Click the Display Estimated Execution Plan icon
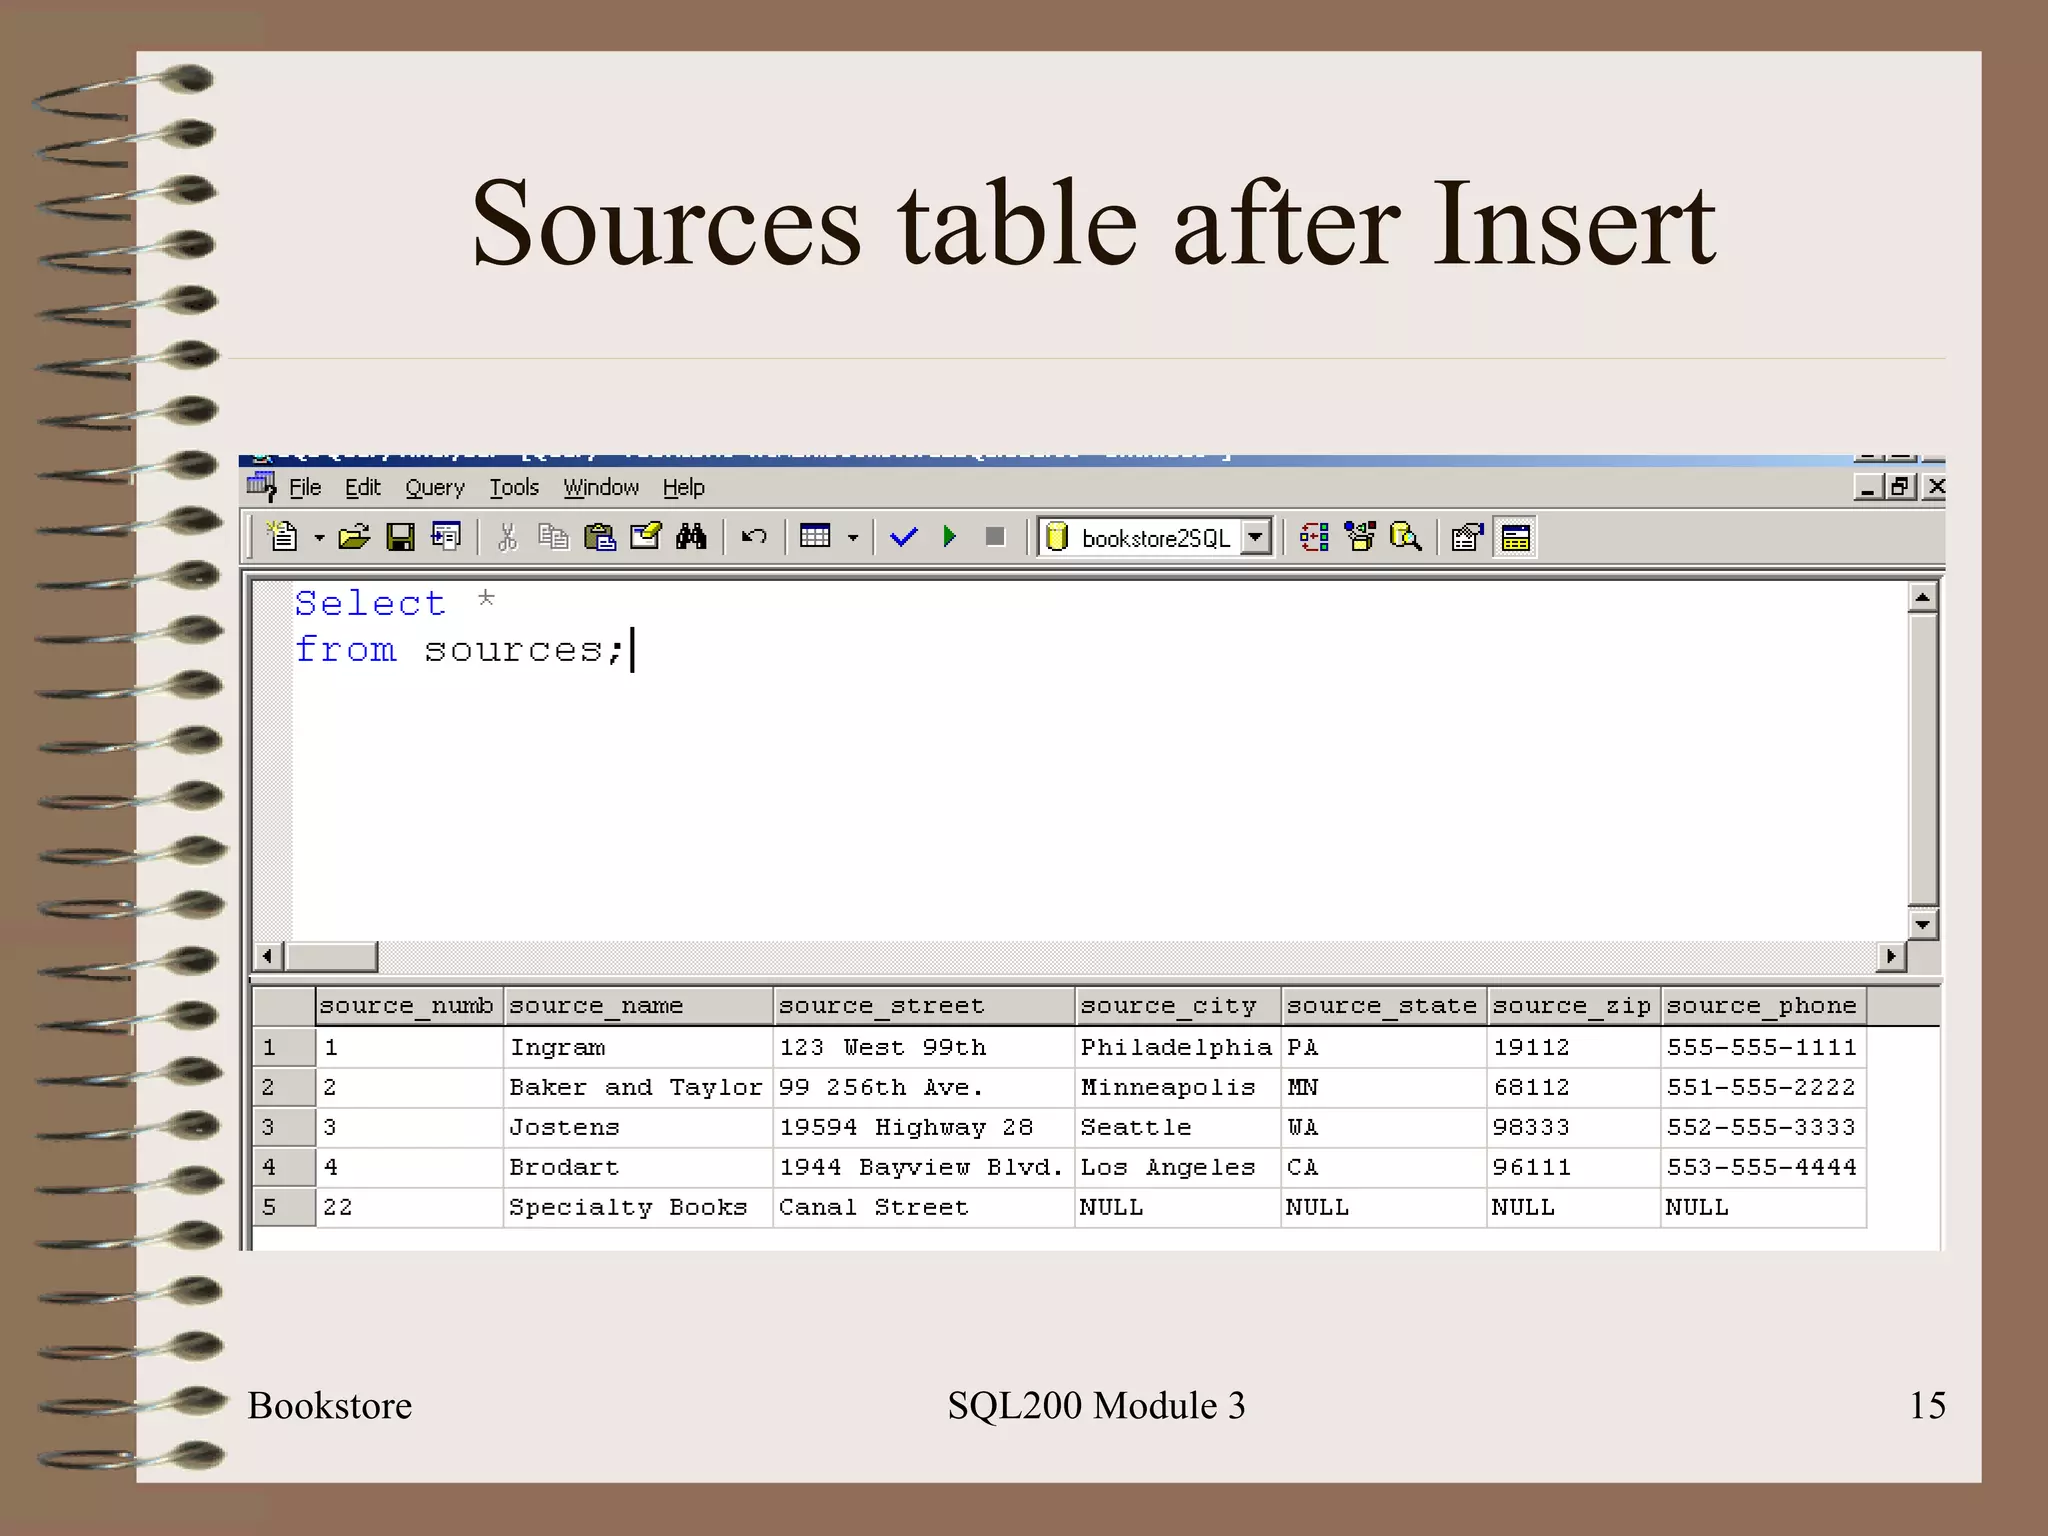Viewport: 2048px width, 1536px height. [1314, 538]
